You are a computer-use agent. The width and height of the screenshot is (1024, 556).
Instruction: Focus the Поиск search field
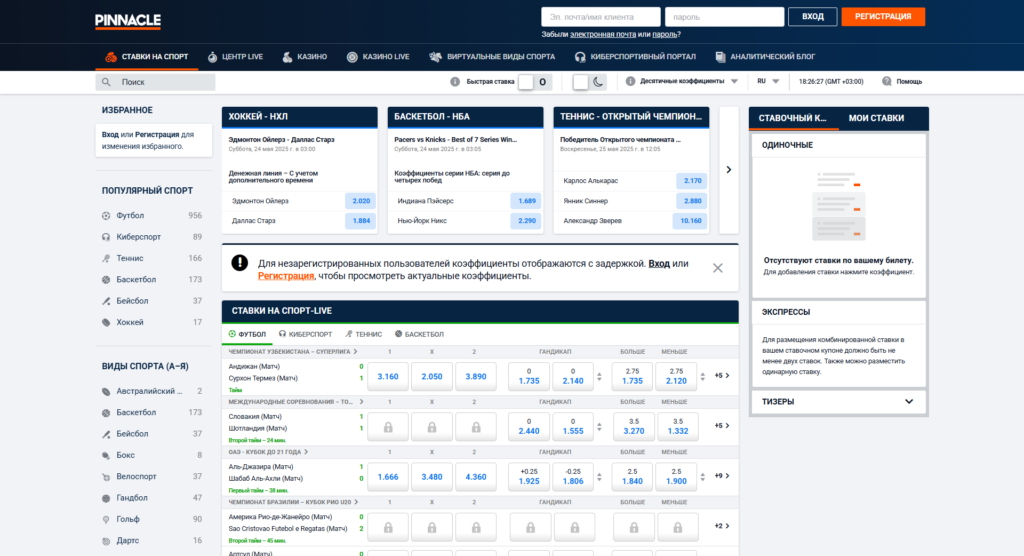pyautogui.click(x=155, y=82)
